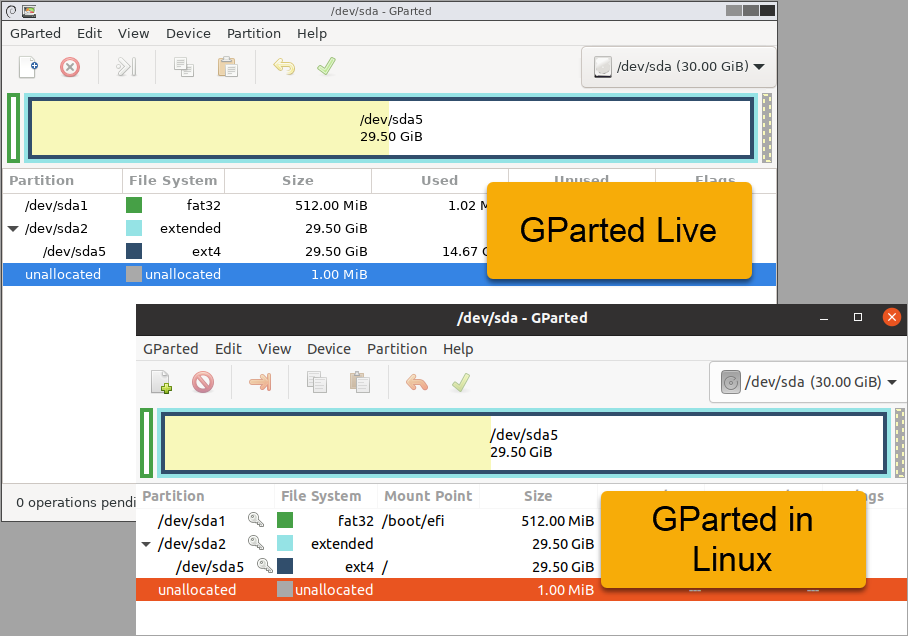Sort by Size column header in front window
The width and height of the screenshot is (908, 636).
point(538,496)
